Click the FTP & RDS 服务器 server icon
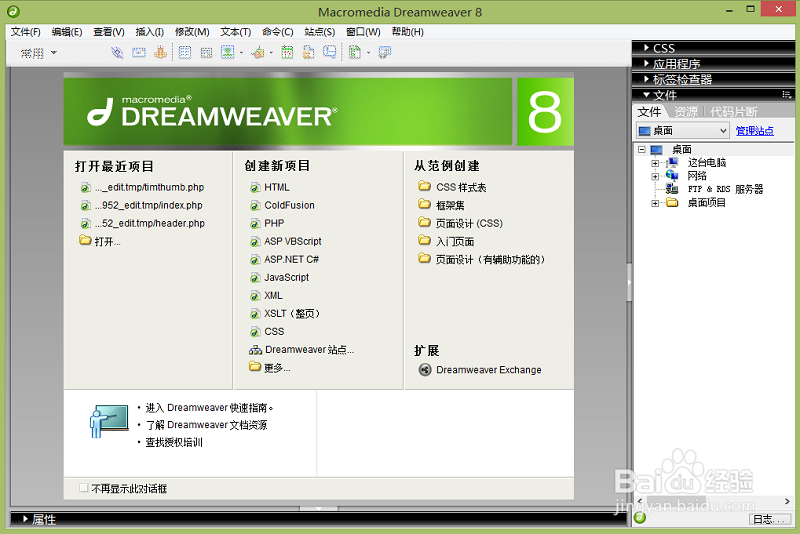Screen dimensions: 800x534 672,189
